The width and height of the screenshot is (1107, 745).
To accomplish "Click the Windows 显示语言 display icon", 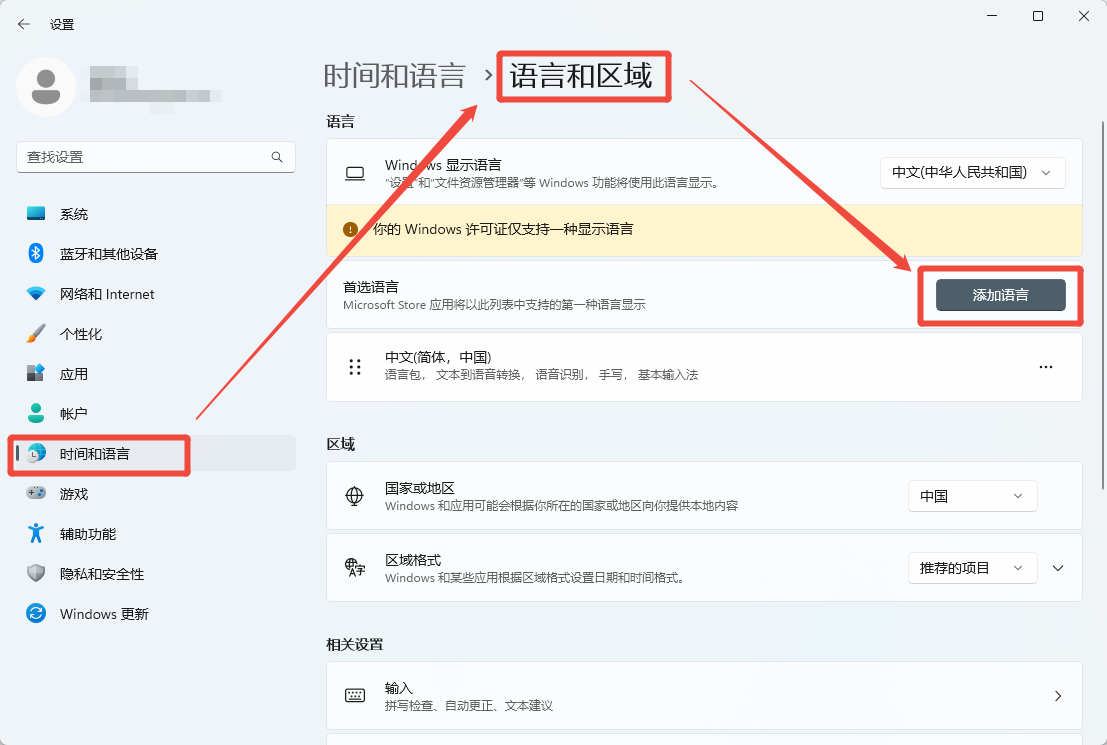I will coord(354,174).
